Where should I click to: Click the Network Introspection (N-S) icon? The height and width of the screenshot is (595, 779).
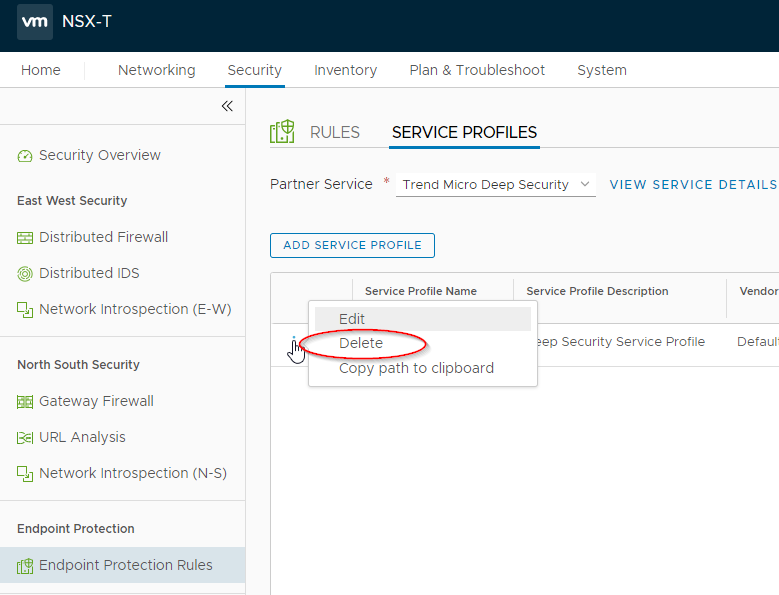pyautogui.click(x=25, y=474)
